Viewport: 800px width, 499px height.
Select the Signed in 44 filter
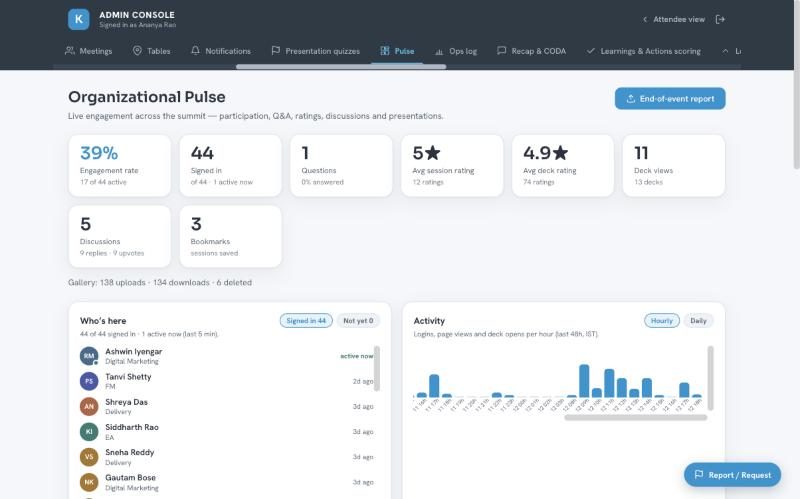coord(306,320)
